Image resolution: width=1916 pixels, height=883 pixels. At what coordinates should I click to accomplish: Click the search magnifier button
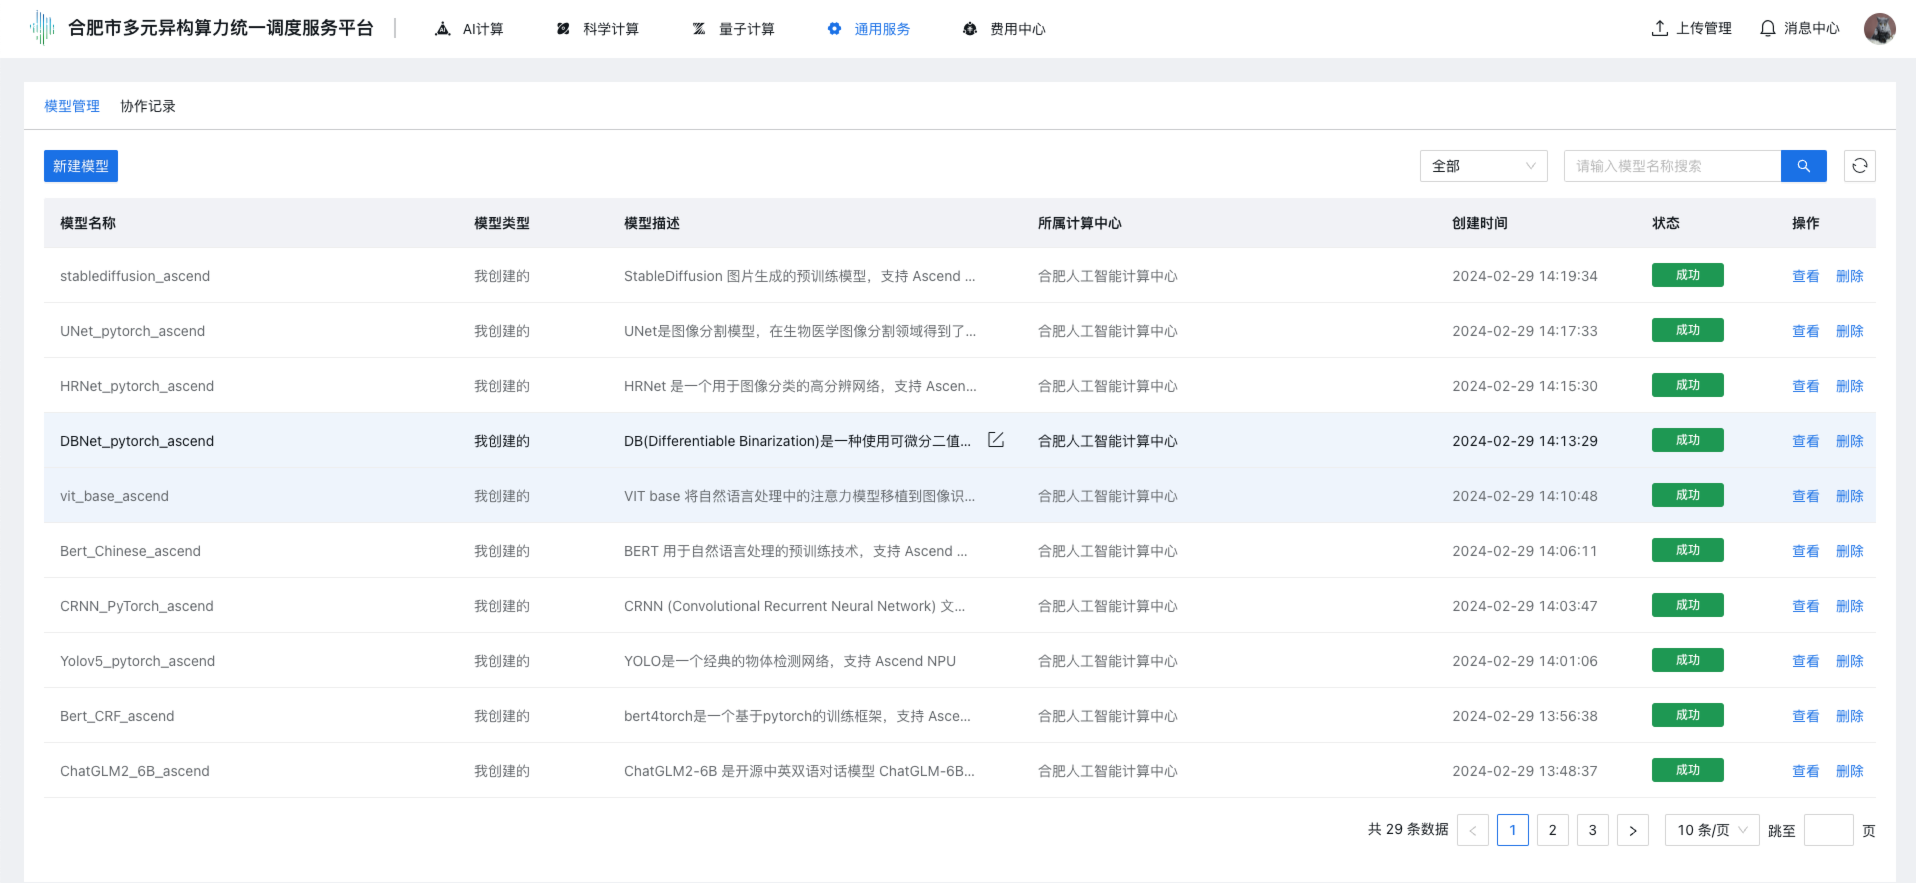1803,166
